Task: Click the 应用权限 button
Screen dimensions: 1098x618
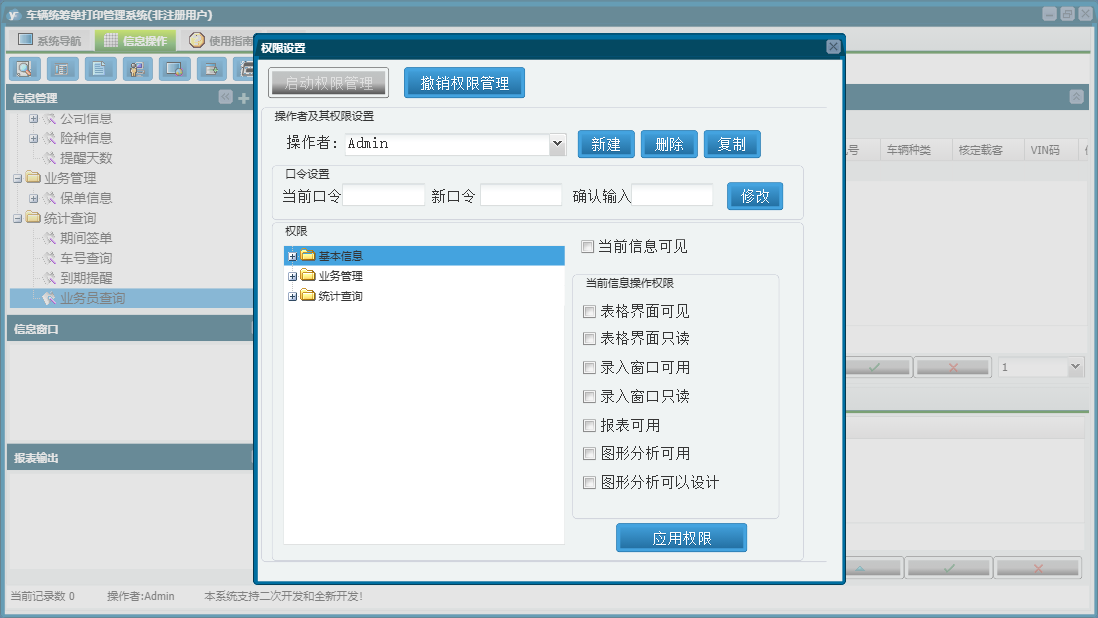Action: coord(681,538)
